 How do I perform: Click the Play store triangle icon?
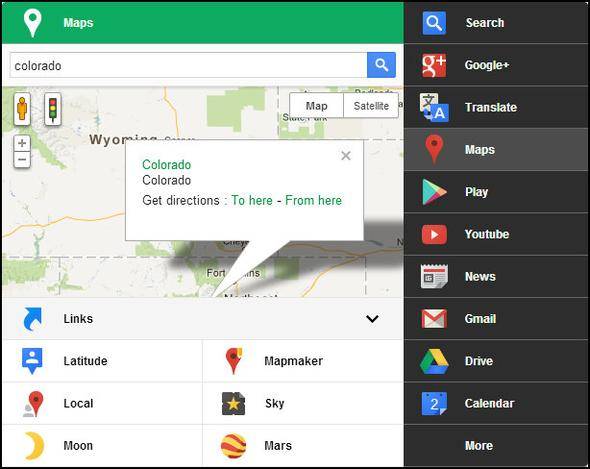point(434,192)
